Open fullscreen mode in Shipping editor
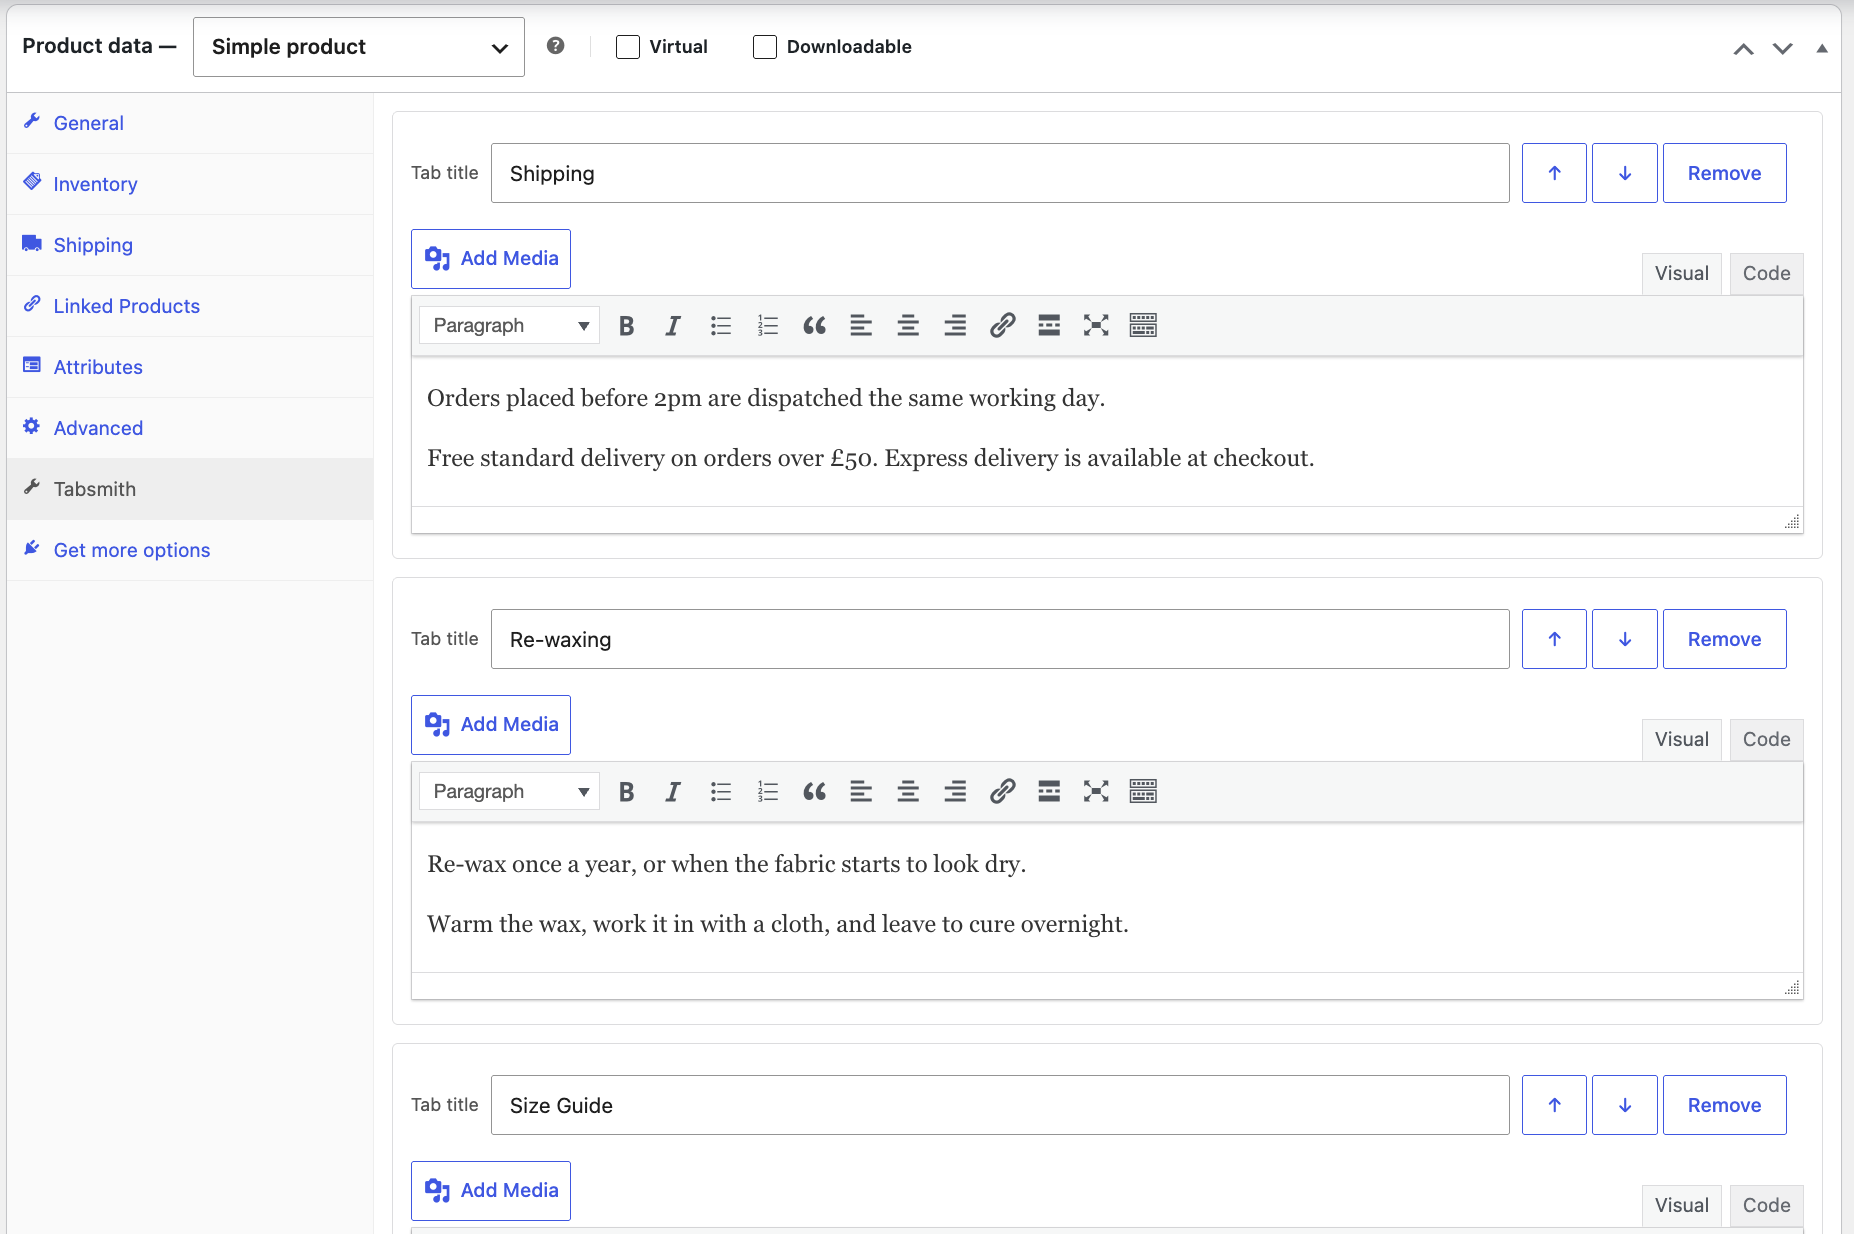The width and height of the screenshot is (1854, 1234). point(1096,326)
